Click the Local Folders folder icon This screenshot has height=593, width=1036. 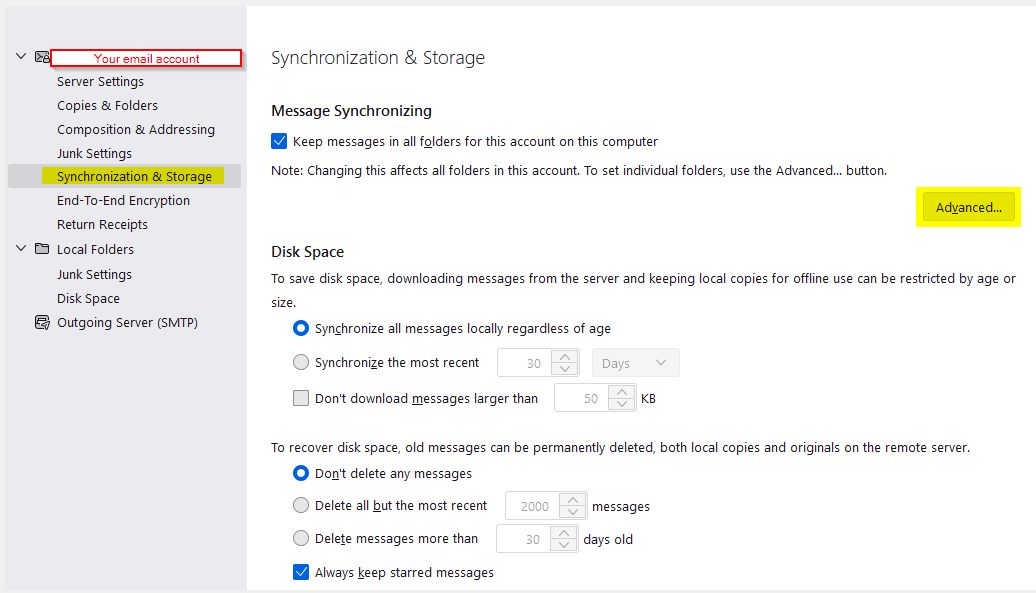click(42, 249)
